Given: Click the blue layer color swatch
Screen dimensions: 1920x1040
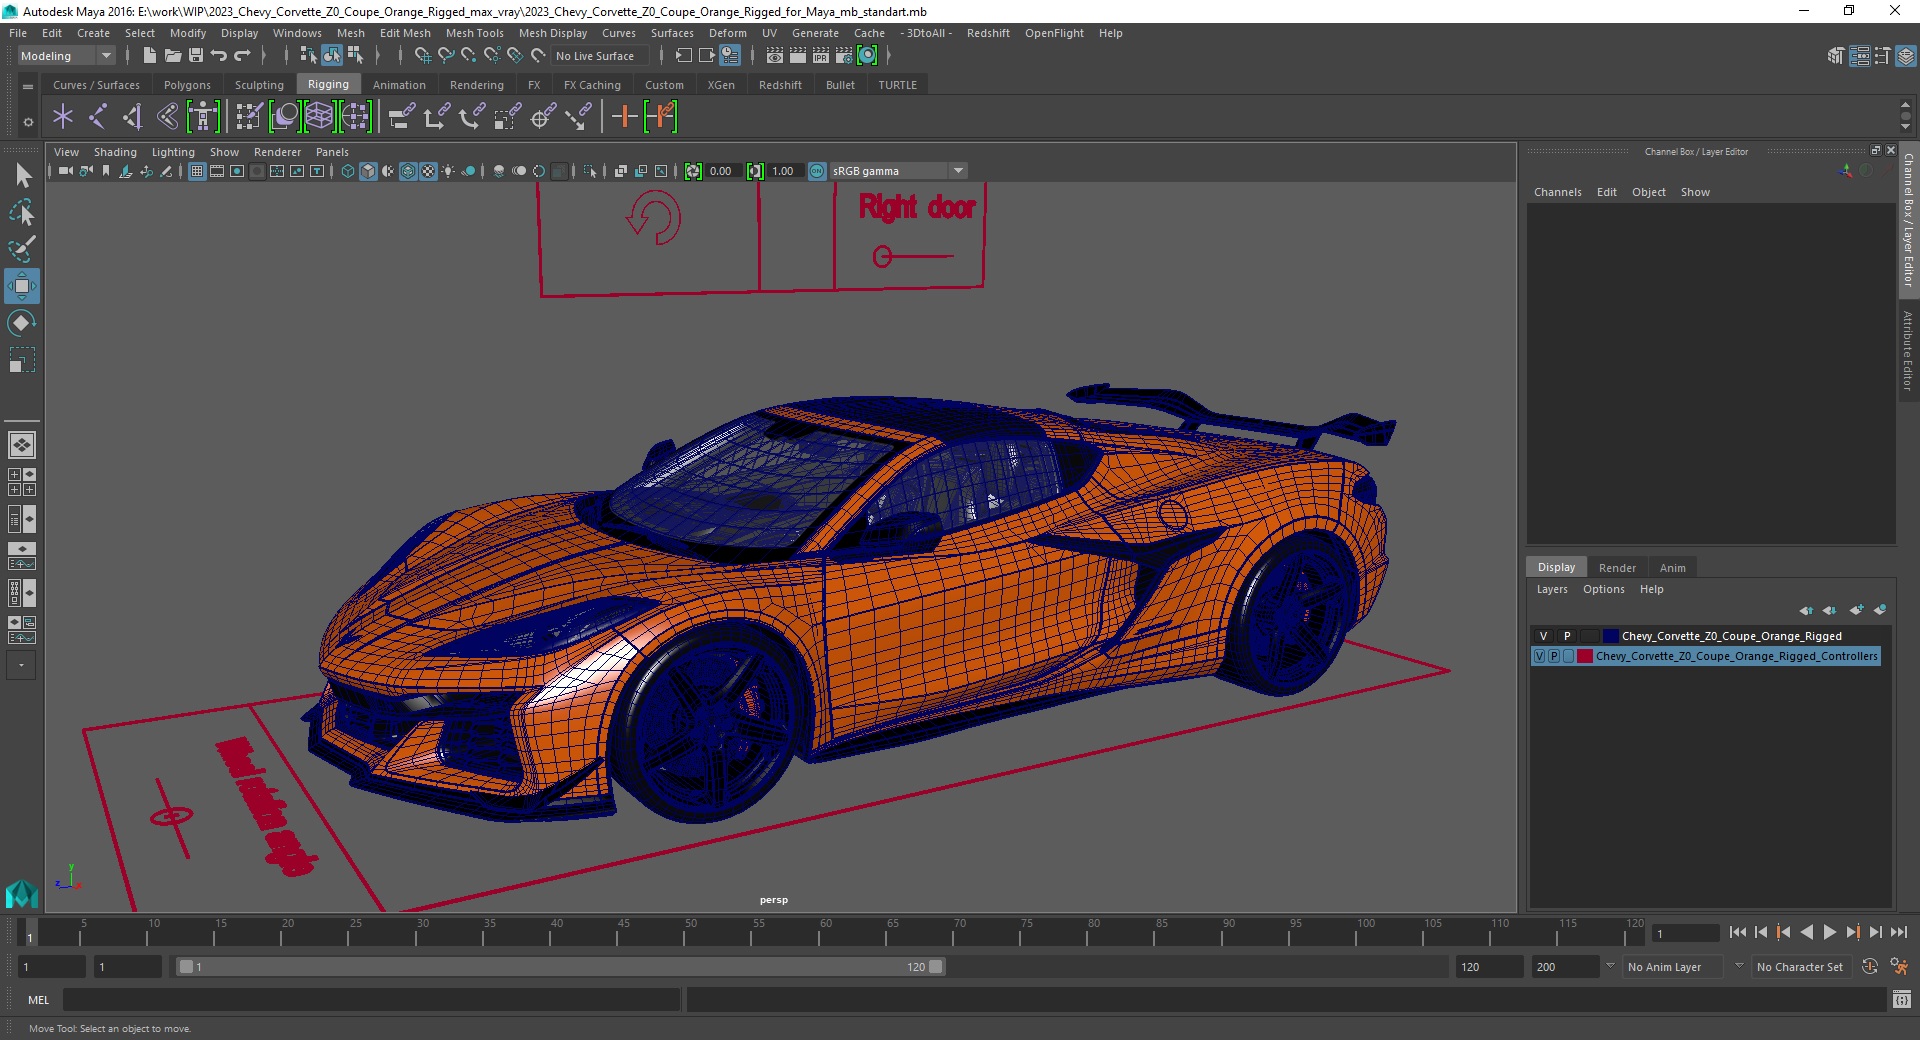Looking at the screenshot, I should point(1610,636).
